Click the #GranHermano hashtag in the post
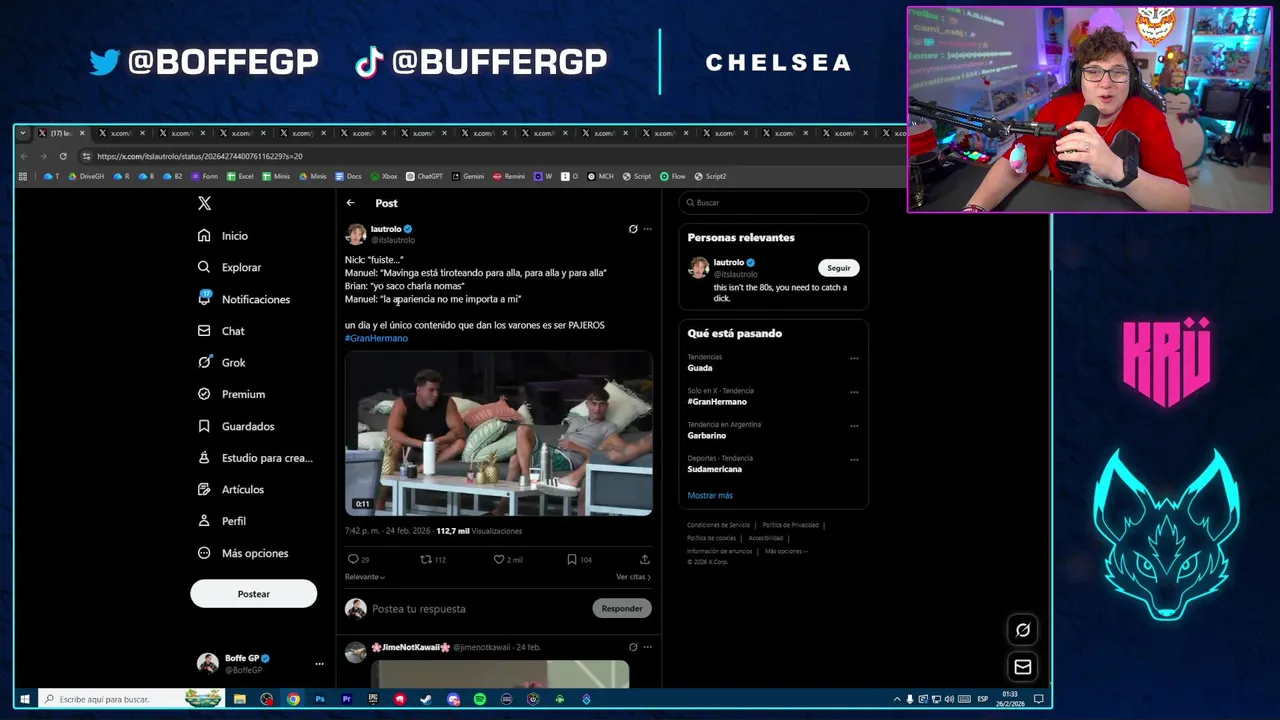Viewport: 1280px width, 720px height. (376, 338)
